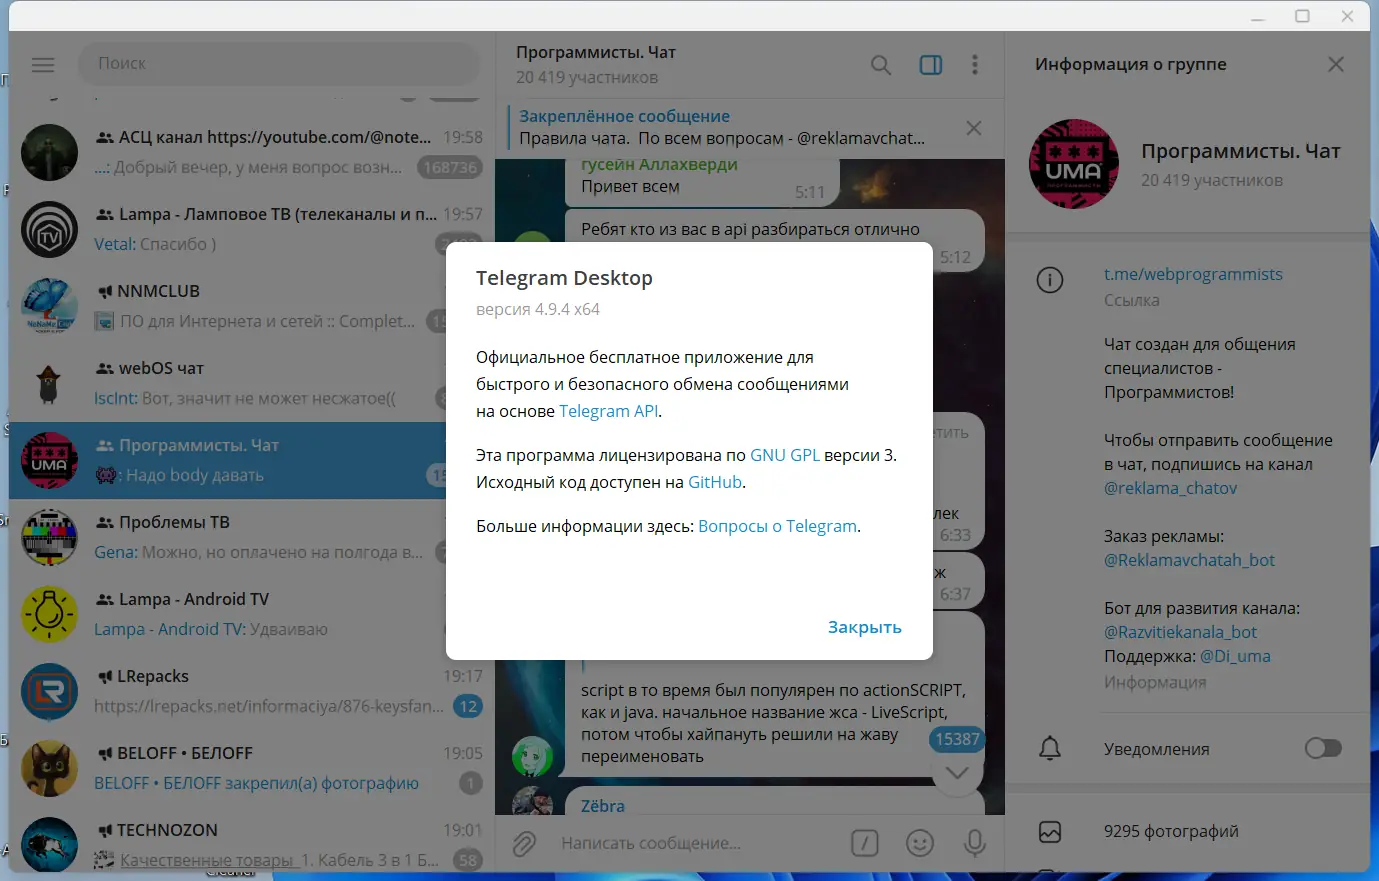Click the Поиск search field
The height and width of the screenshot is (881, 1379).
pos(279,64)
